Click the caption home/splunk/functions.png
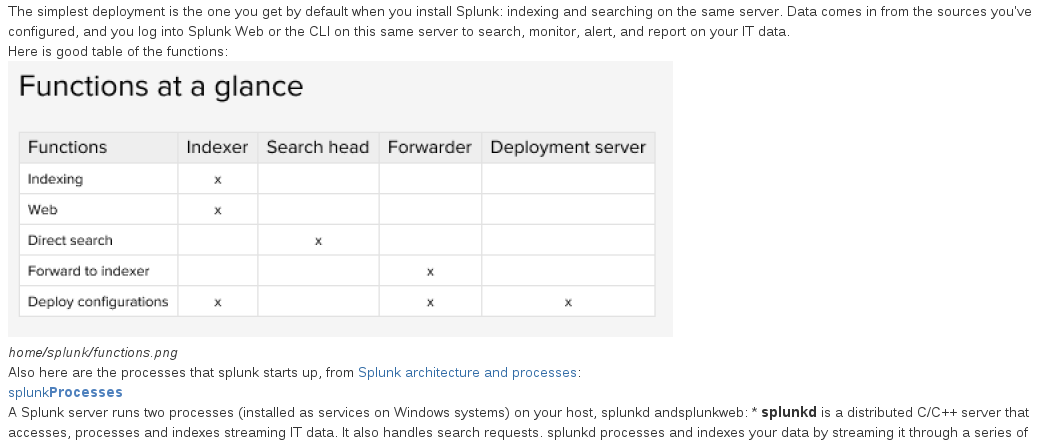The width and height of the screenshot is (1055, 444). [93, 353]
